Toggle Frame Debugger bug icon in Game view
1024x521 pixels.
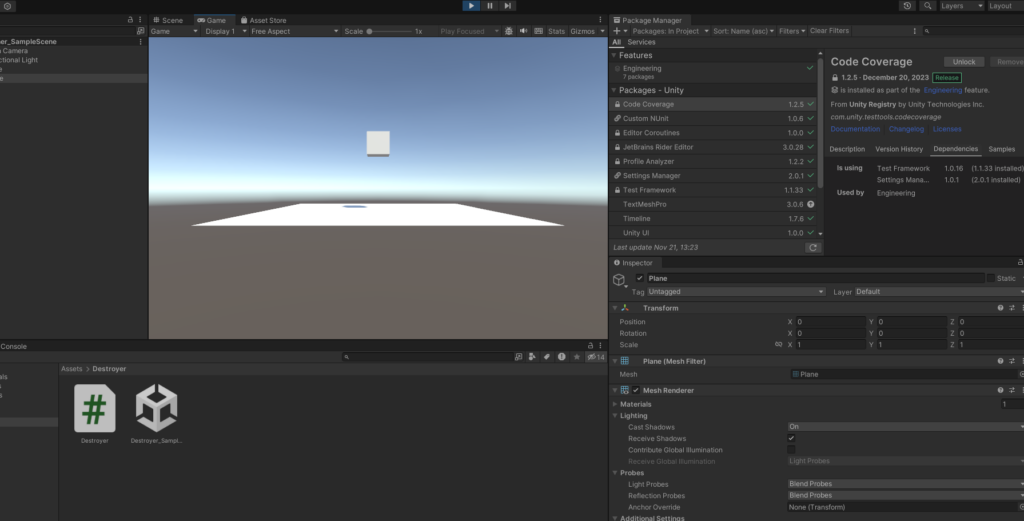509,31
